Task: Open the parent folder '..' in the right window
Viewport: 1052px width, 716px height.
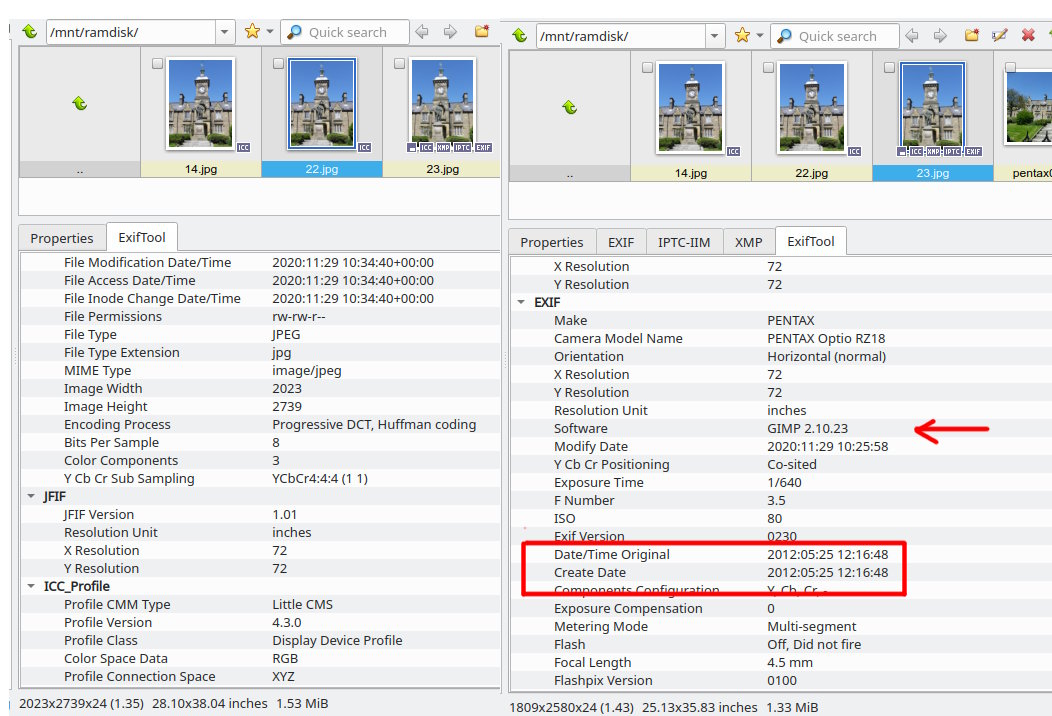Action: point(570,116)
